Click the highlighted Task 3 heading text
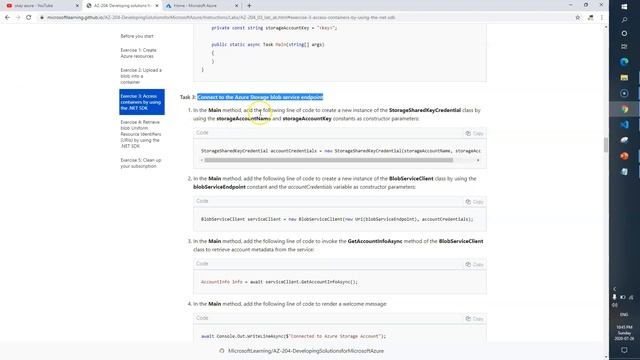This screenshot has height=360, width=640. click(260, 97)
